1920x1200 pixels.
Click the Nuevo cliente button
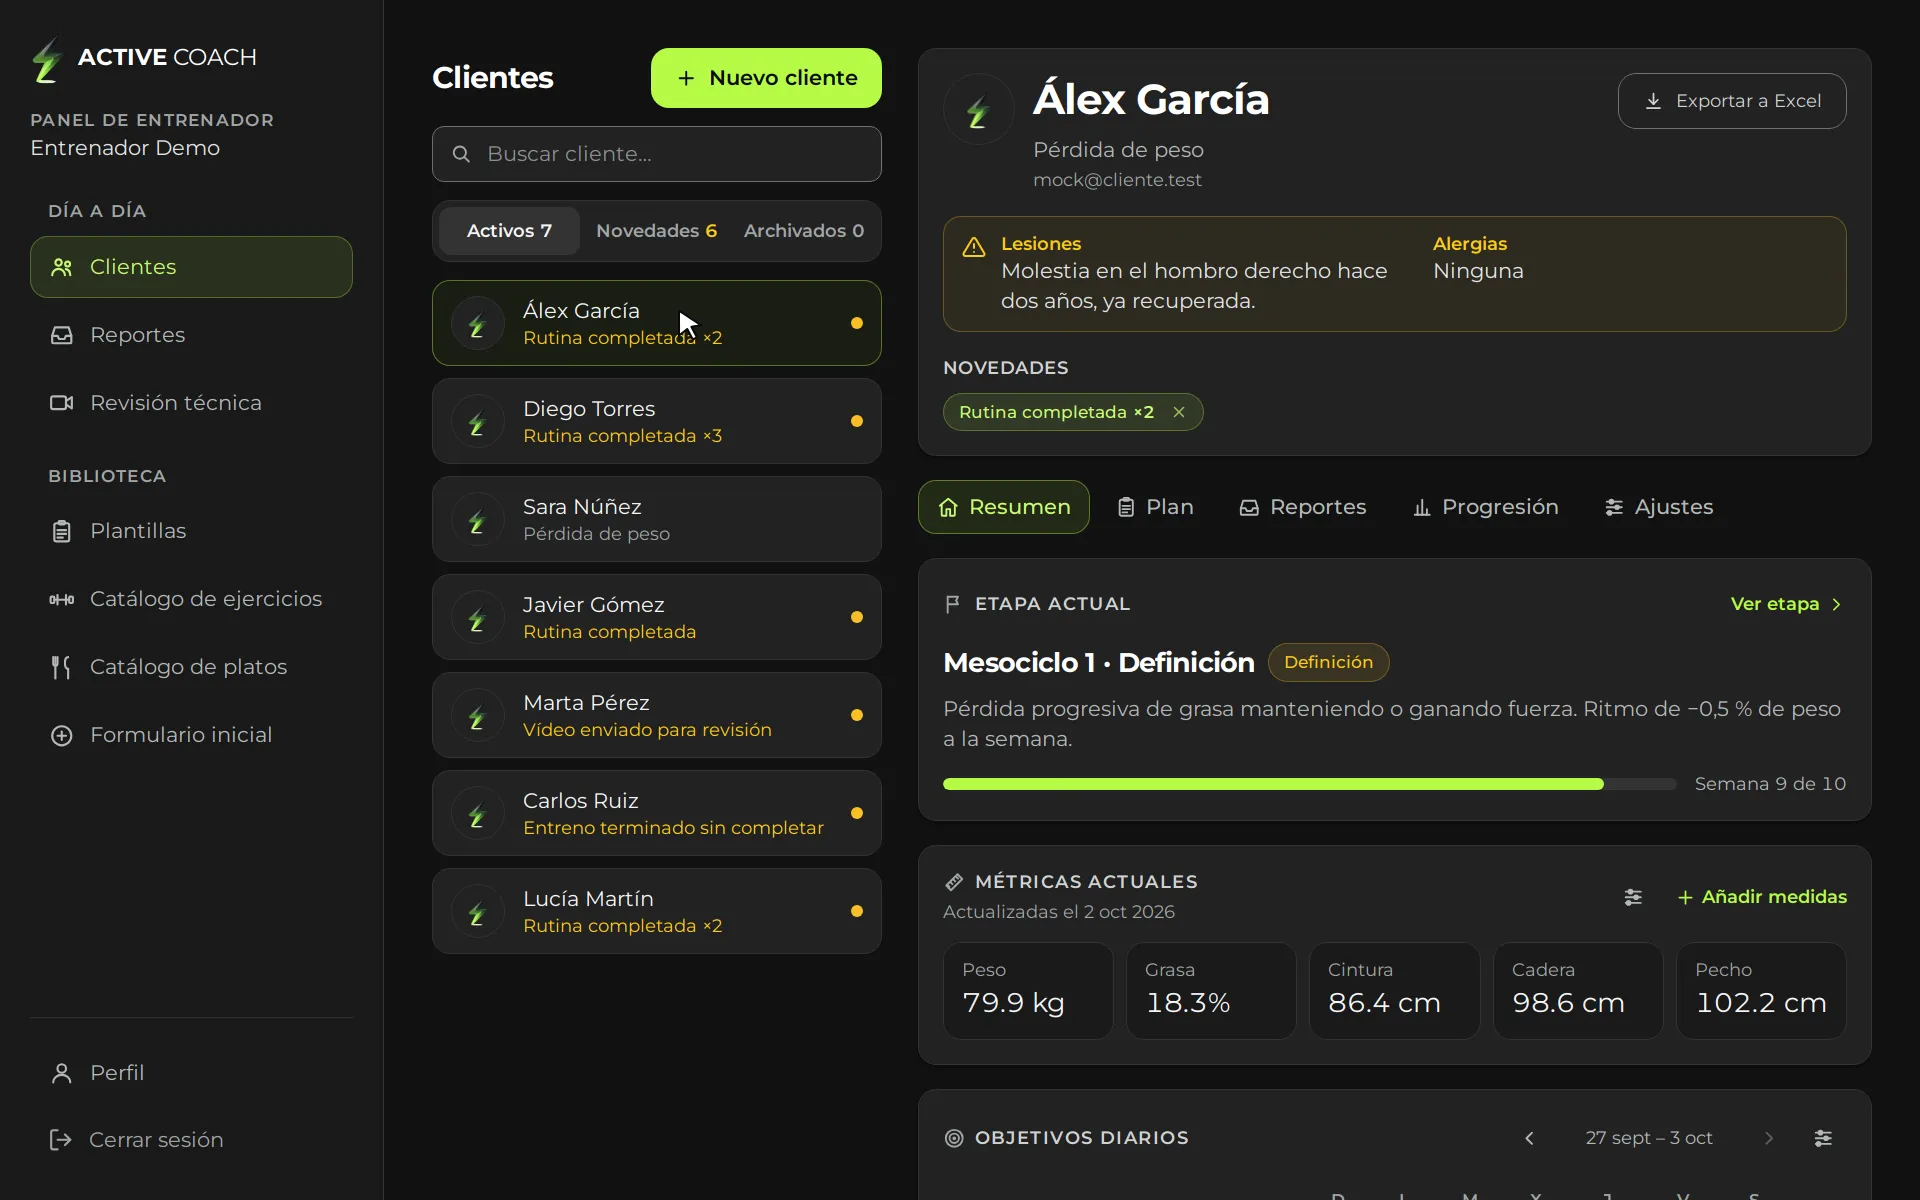[x=766, y=78]
